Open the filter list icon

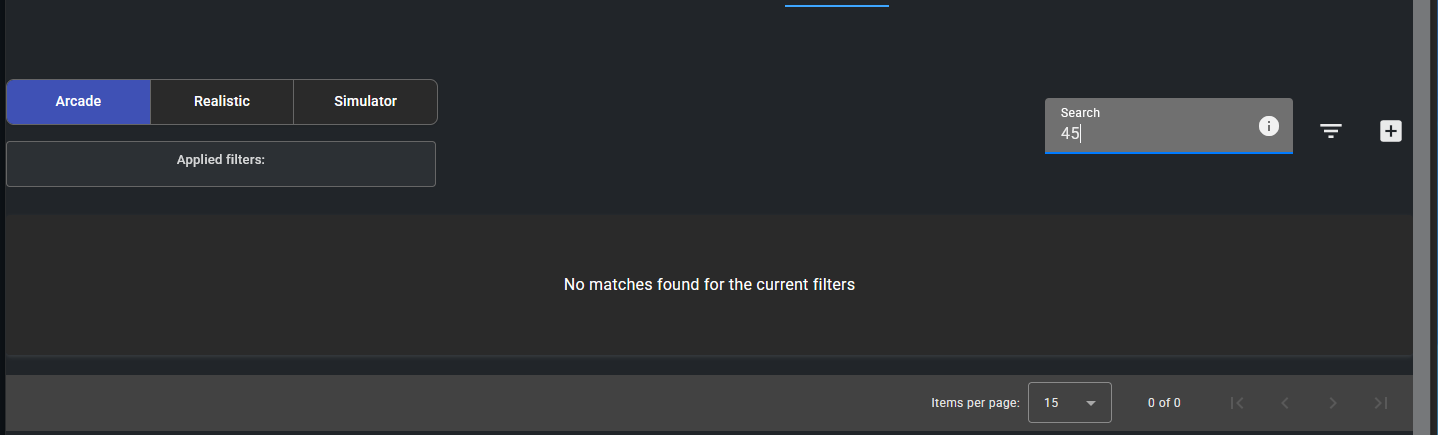coord(1330,131)
